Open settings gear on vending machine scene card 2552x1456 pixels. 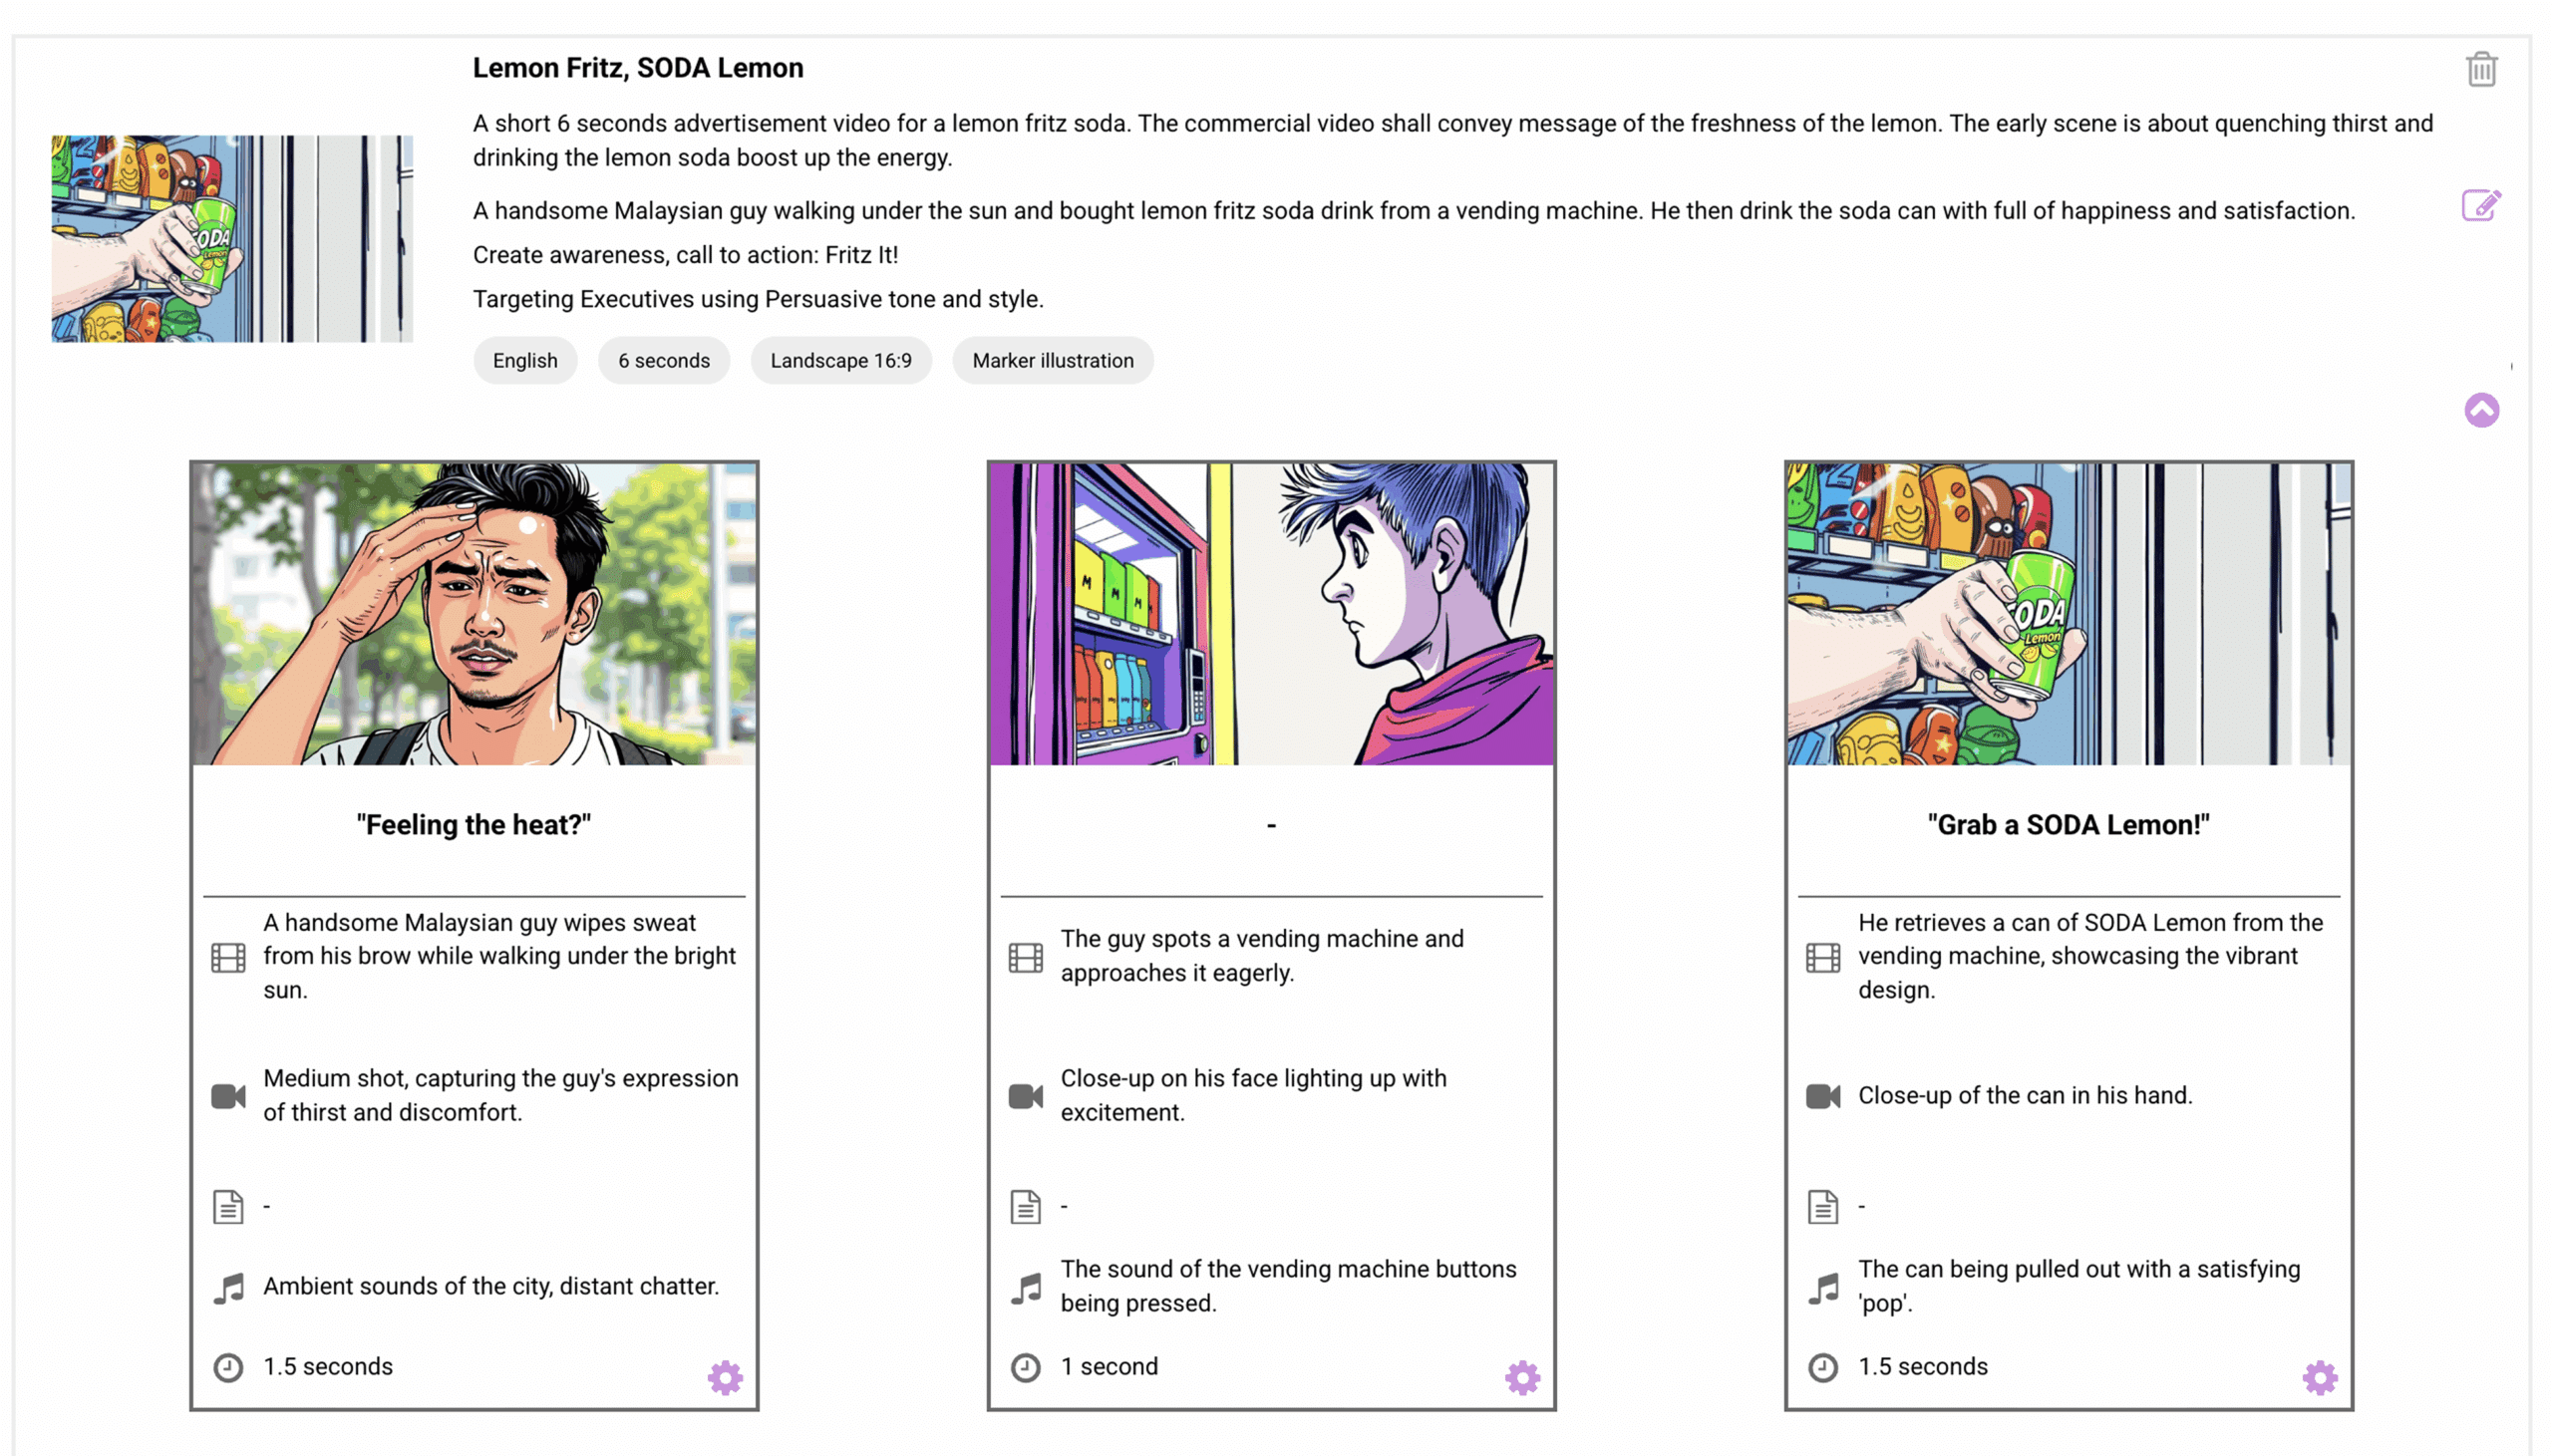point(1522,1377)
